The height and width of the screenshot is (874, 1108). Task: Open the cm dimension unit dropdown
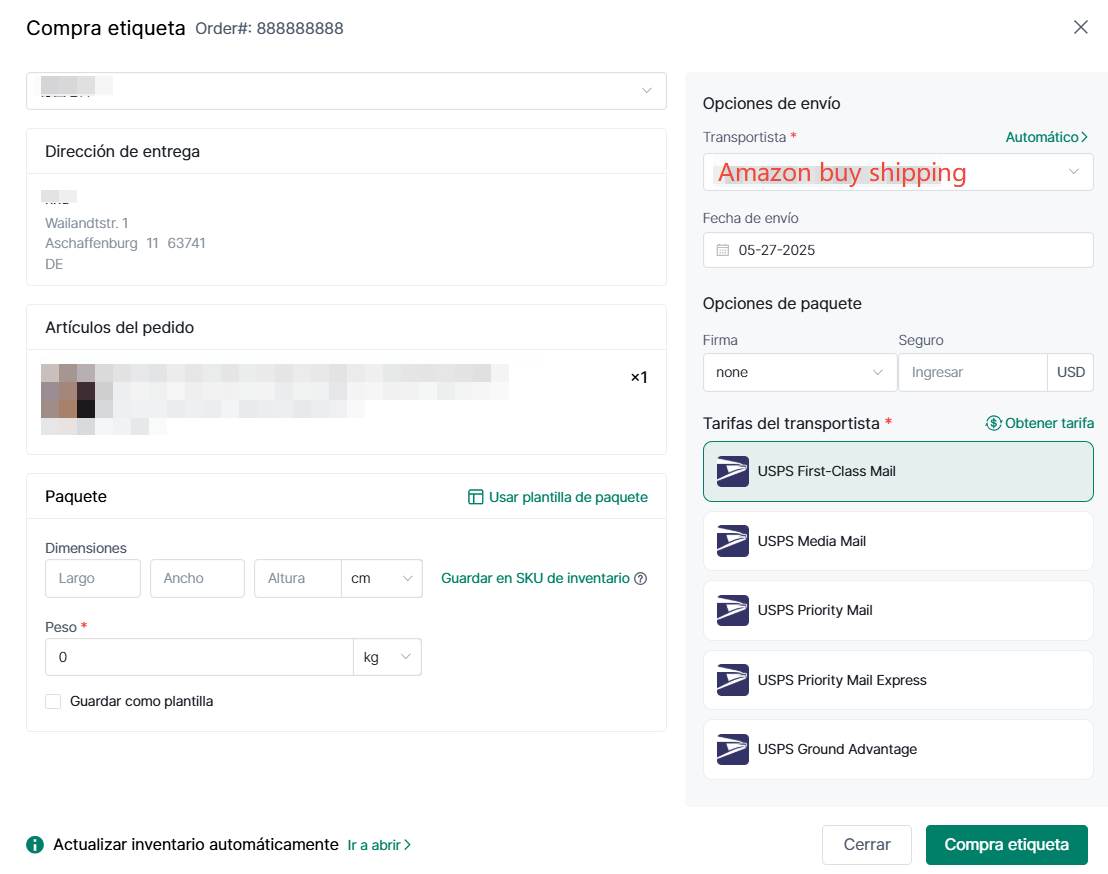pos(382,579)
